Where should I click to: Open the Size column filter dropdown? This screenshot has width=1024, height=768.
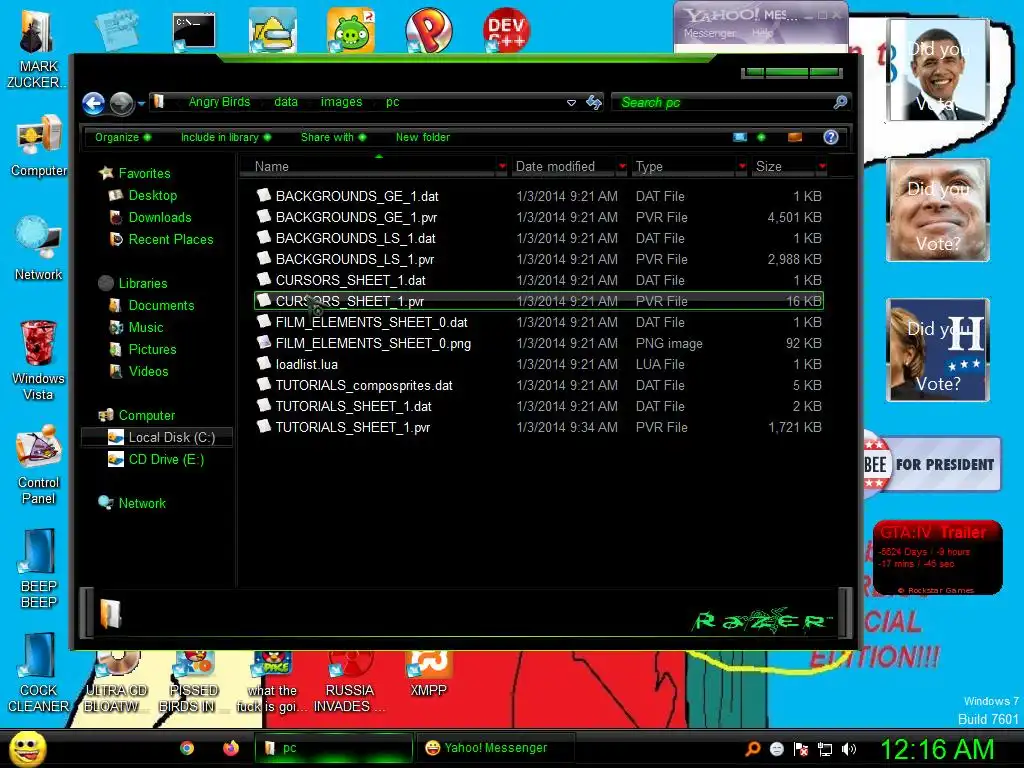pyautogui.click(x=822, y=167)
